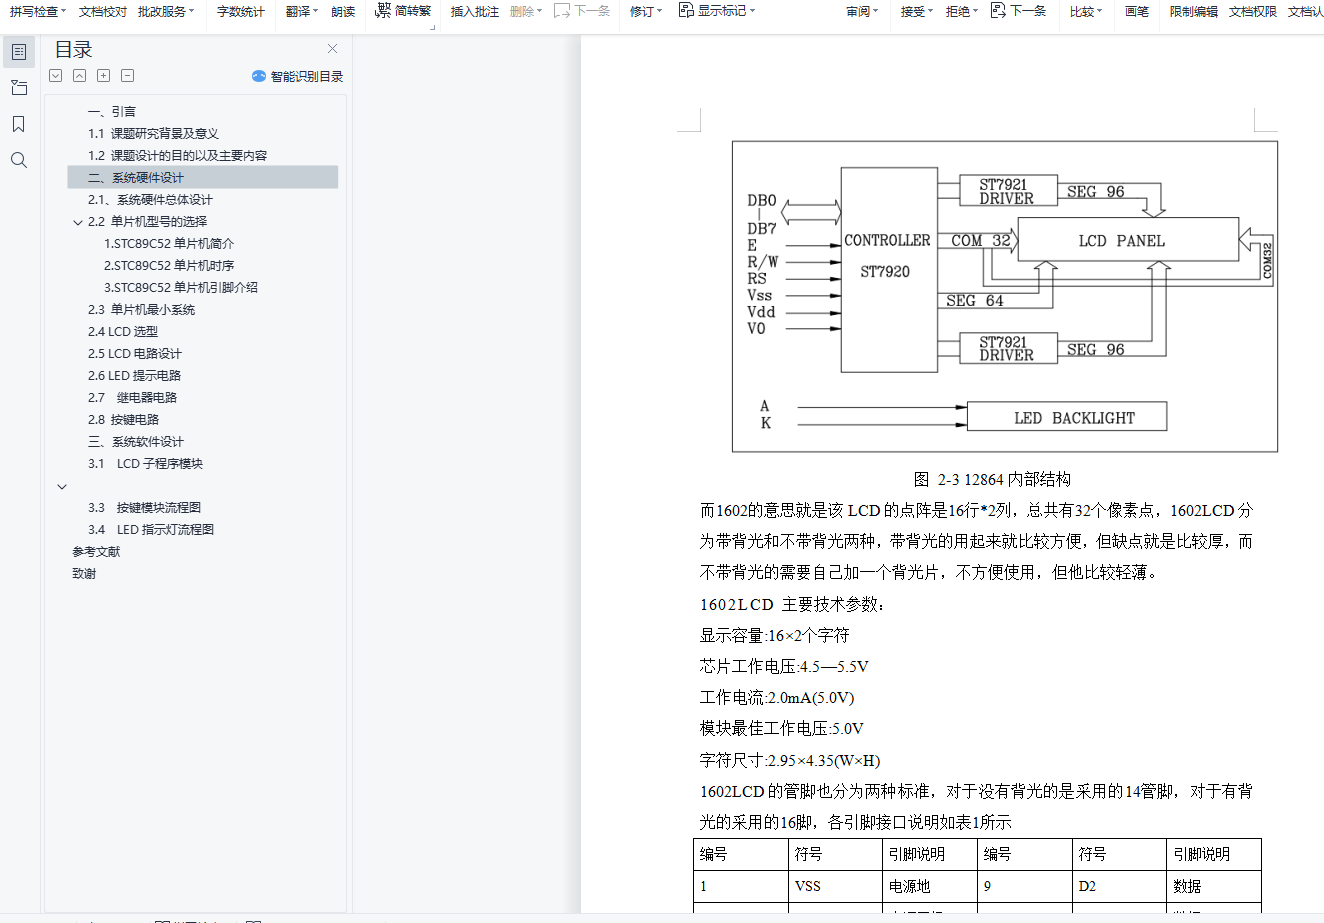Click the LED BACKLIGHT block in the diagram
Image resolution: width=1324 pixels, height=923 pixels.
click(x=1067, y=417)
